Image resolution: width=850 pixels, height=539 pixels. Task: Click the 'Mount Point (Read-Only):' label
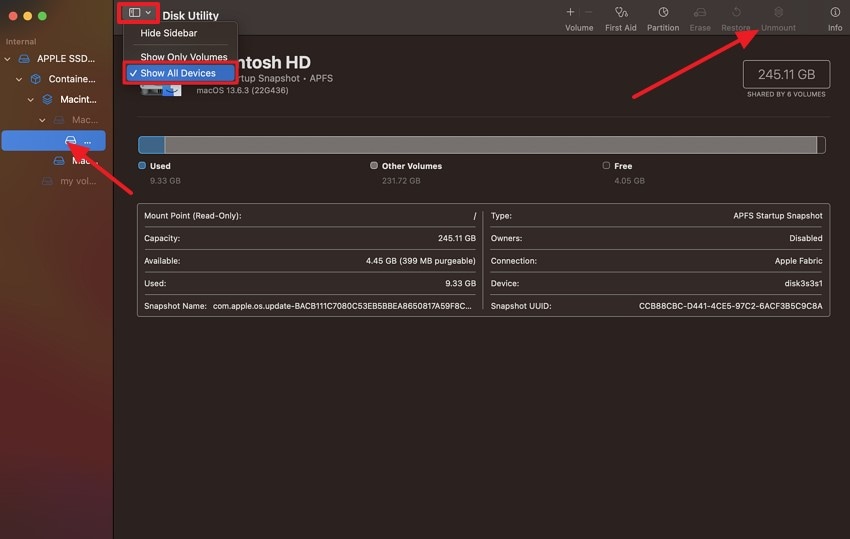(192, 216)
